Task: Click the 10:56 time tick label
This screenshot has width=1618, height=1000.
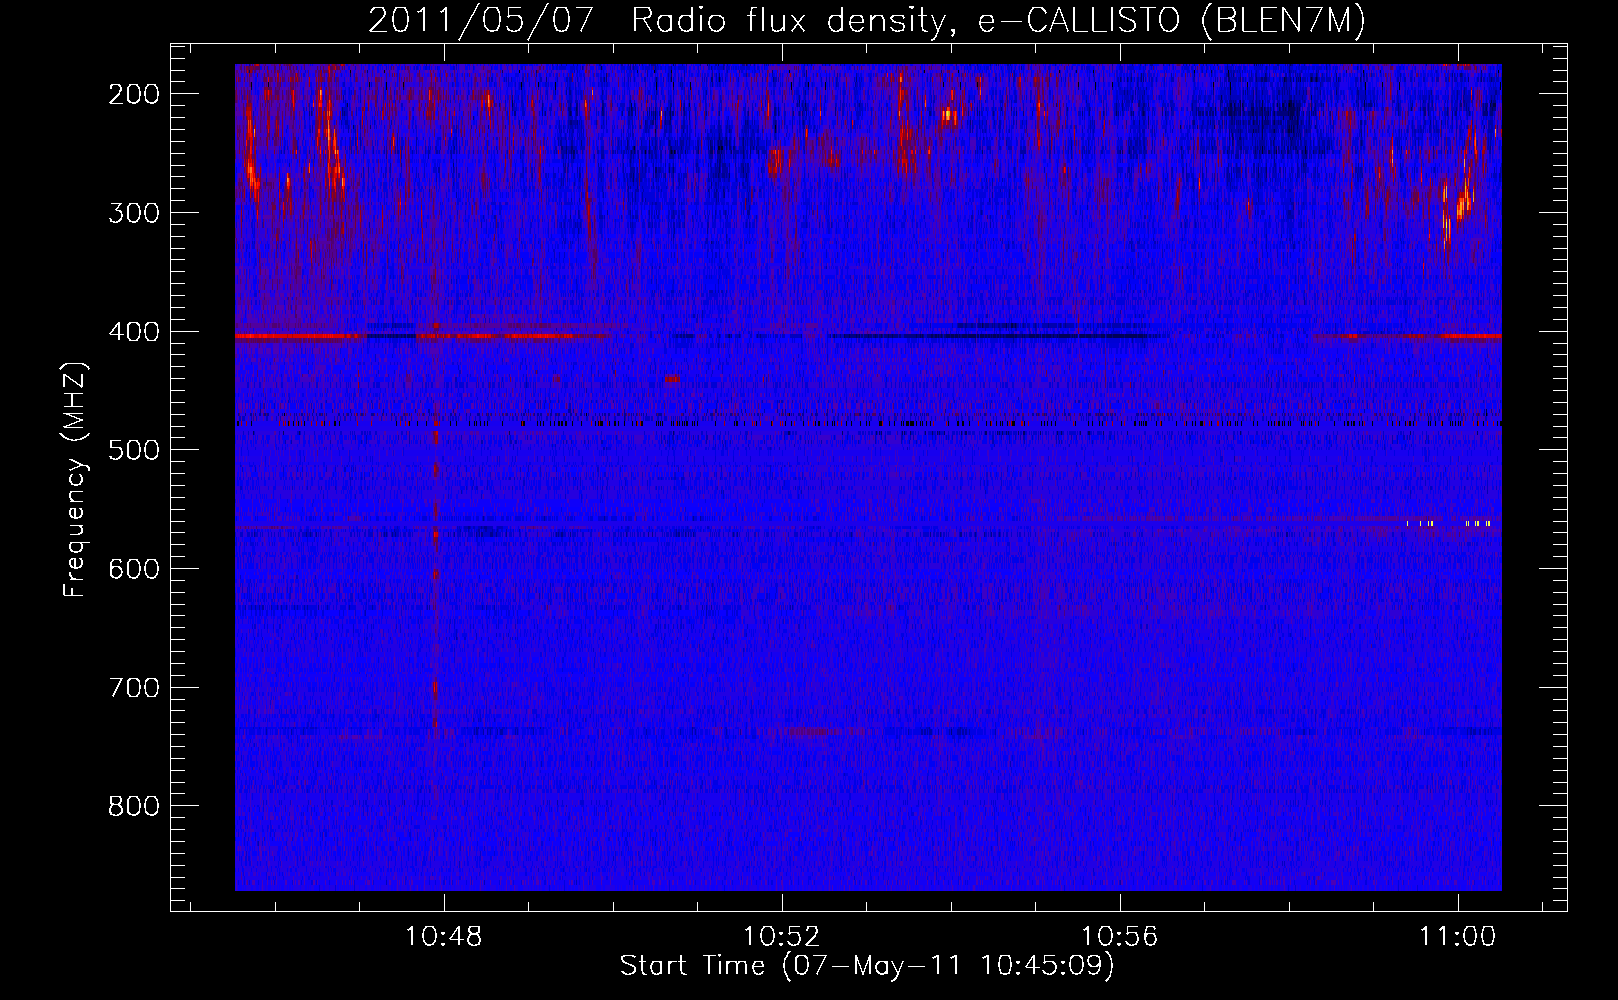Action: [1120, 937]
